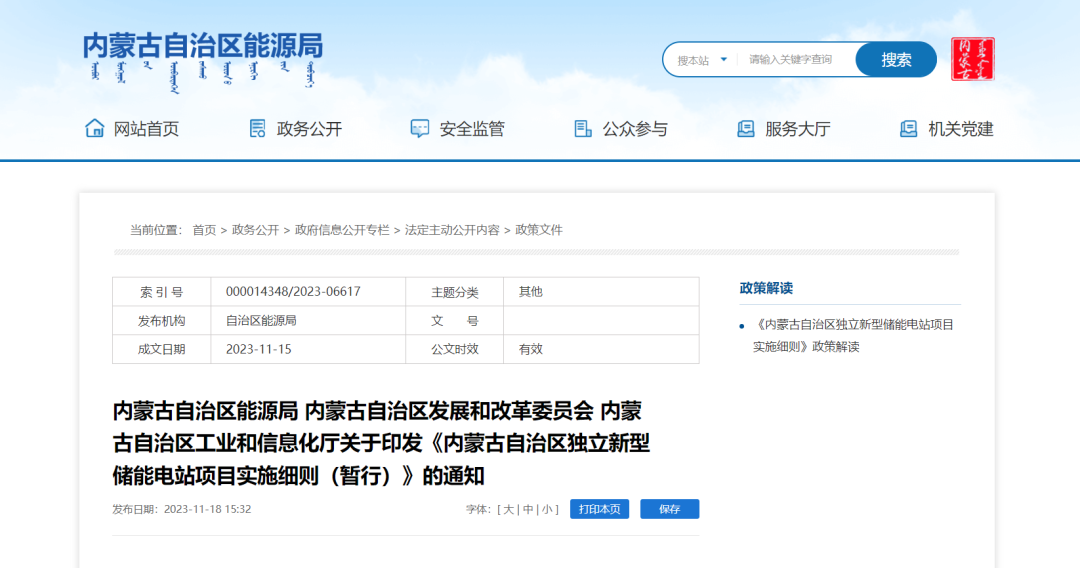Click the keyword search input field

point(797,60)
